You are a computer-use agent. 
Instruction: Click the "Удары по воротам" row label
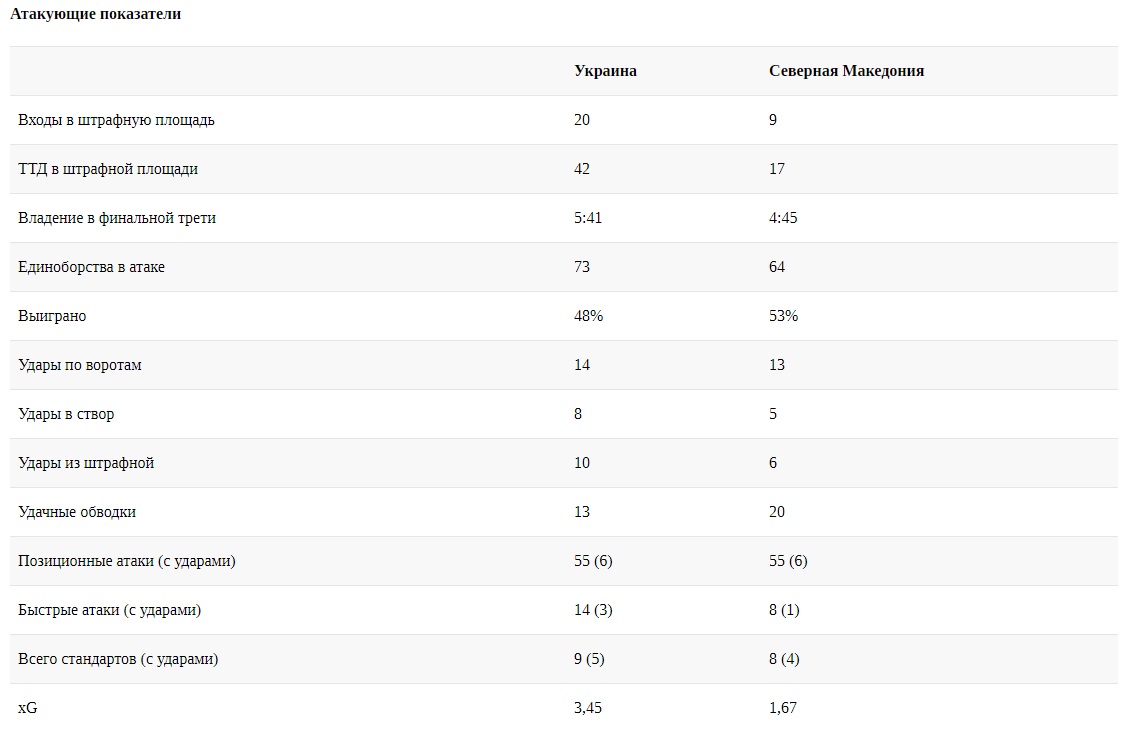click(x=80, y=365)
